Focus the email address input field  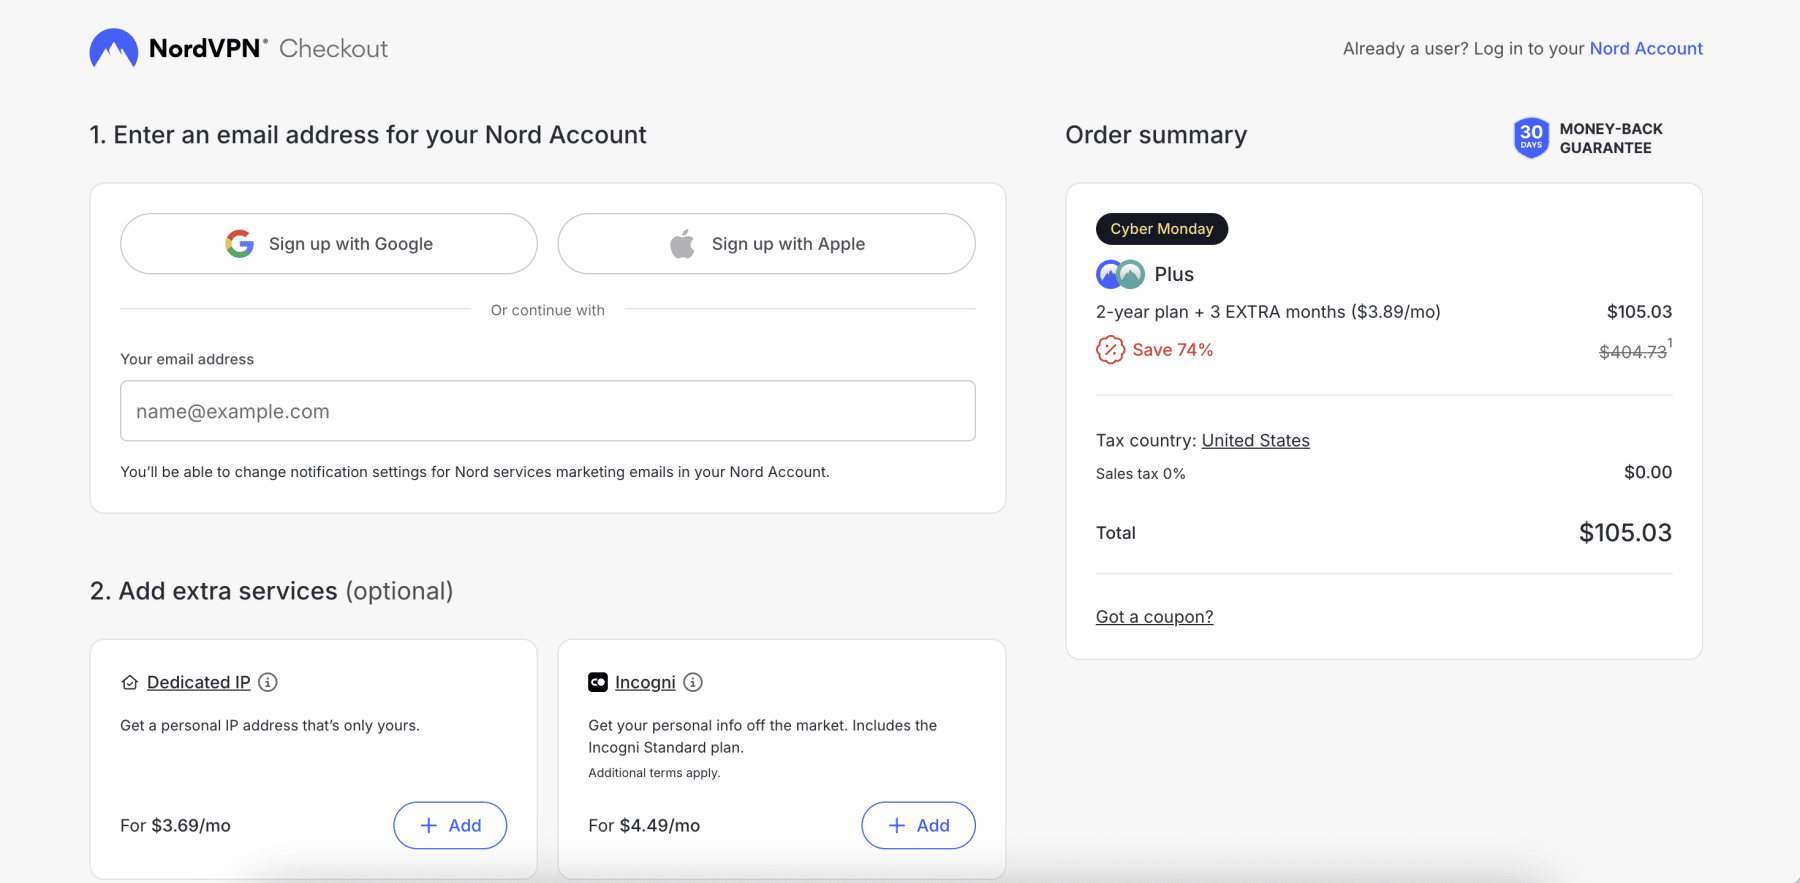(547, 411)
